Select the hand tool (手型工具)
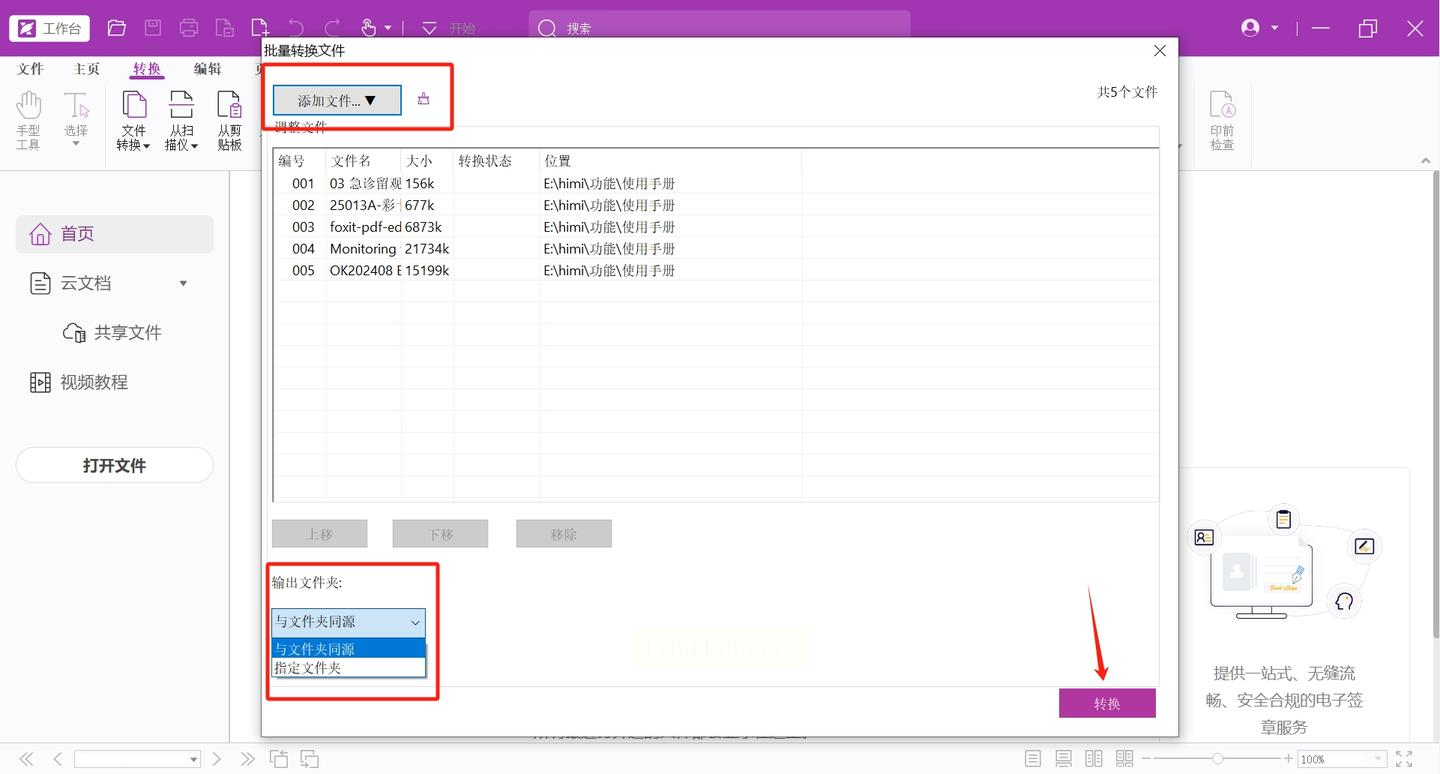Viewport: 1440px width, 774px height. pos(28,121)
